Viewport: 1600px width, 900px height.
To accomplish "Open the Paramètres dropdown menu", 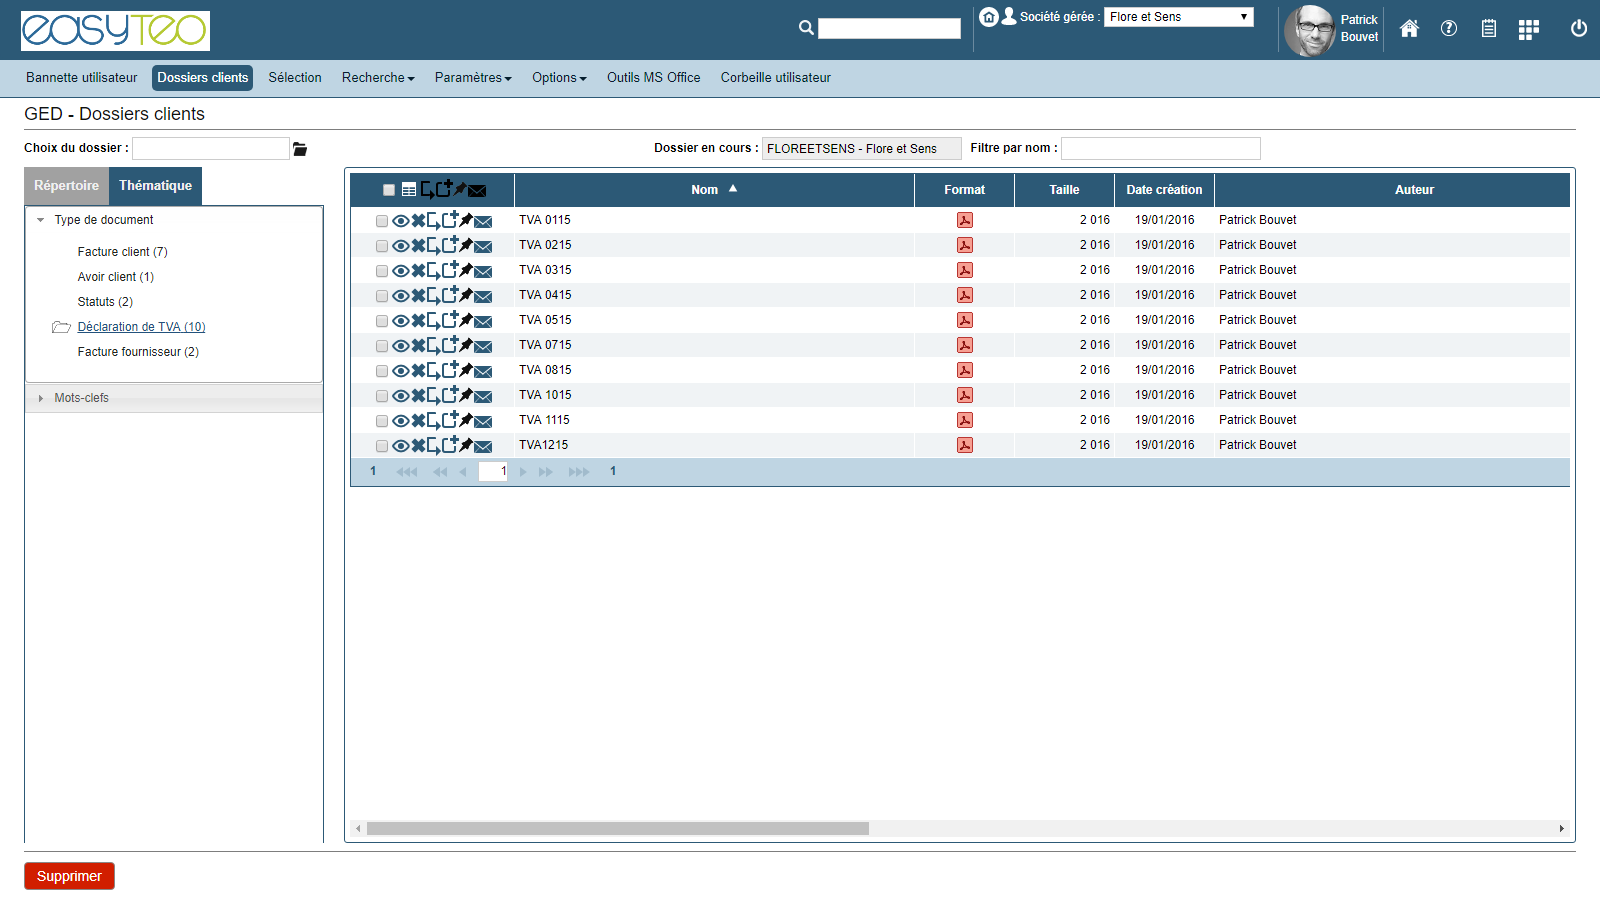I will [x=473, y=78].
